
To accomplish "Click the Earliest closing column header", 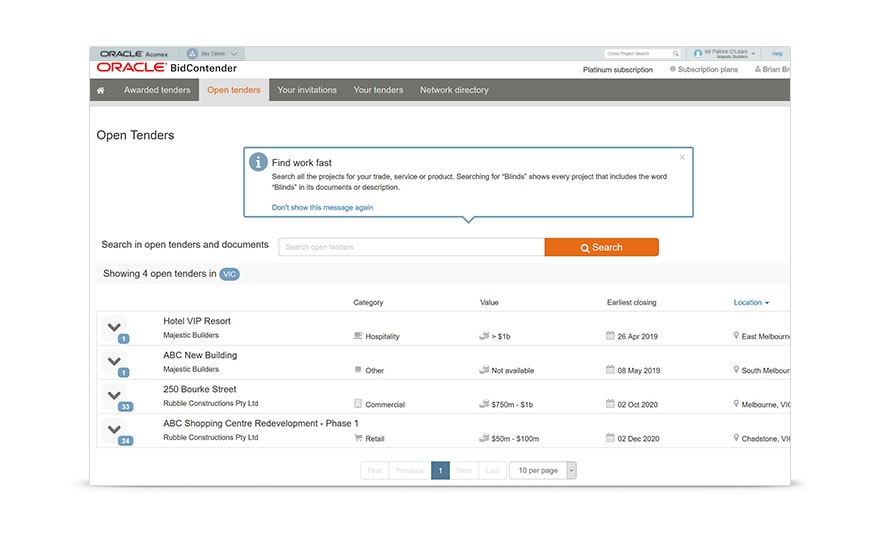I will [x=631, y=302].
